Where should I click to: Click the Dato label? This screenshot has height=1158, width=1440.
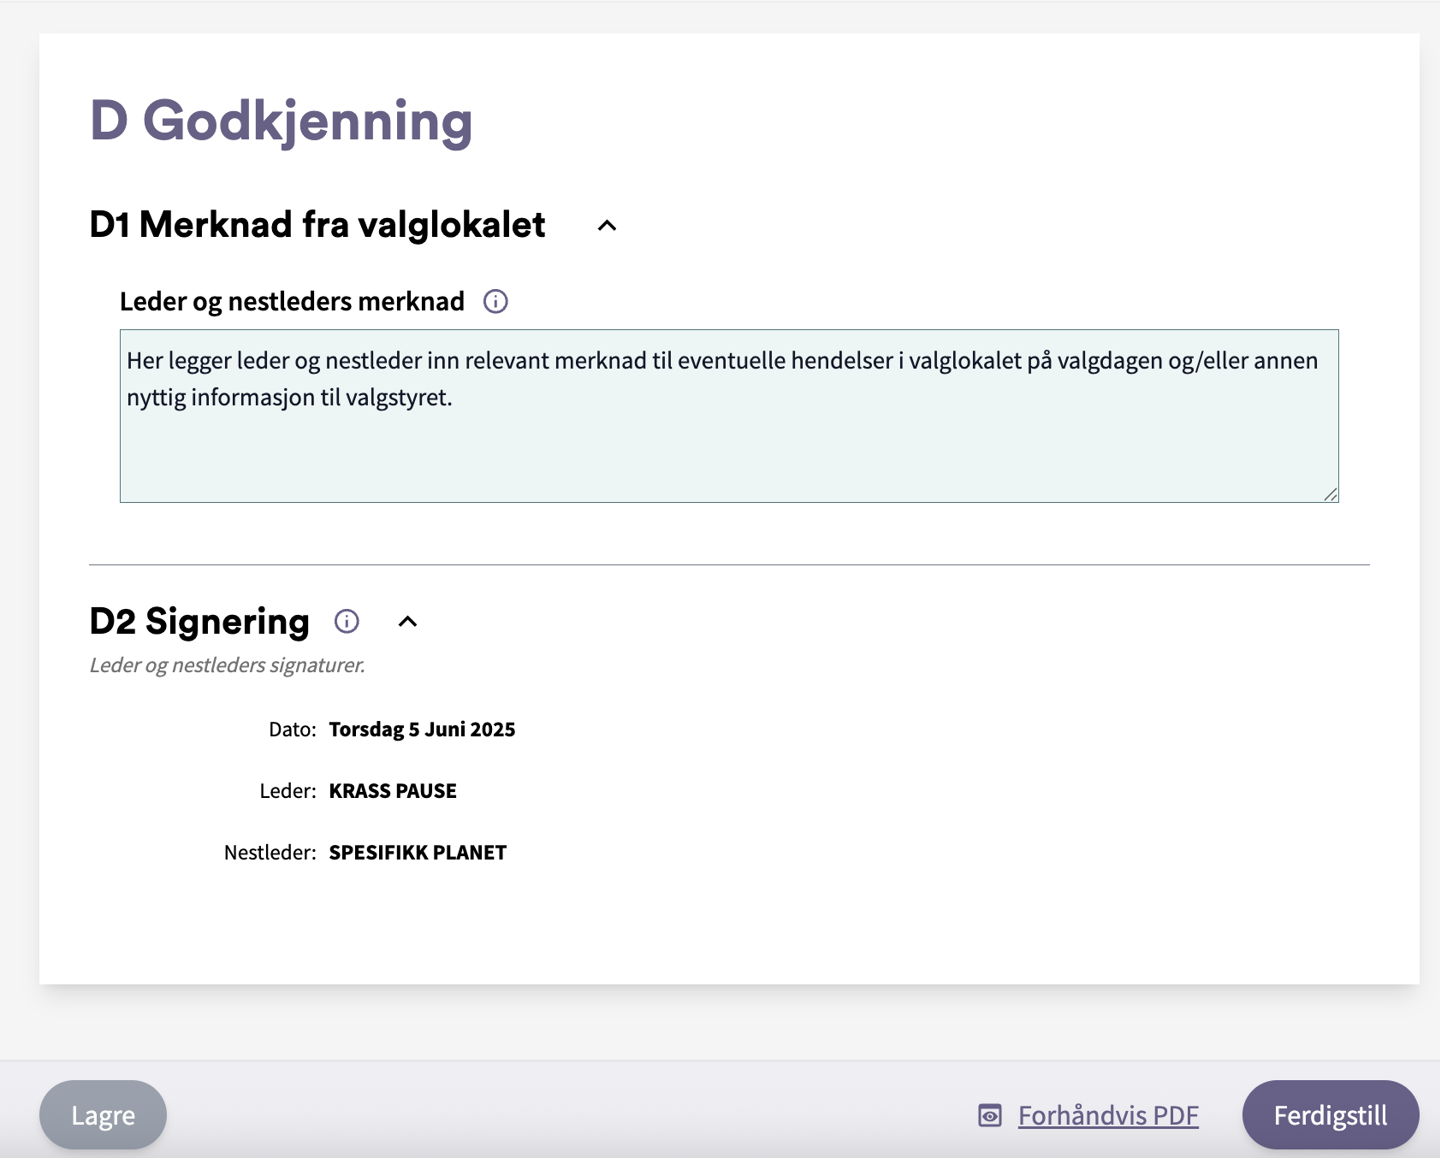click(292, 730)
